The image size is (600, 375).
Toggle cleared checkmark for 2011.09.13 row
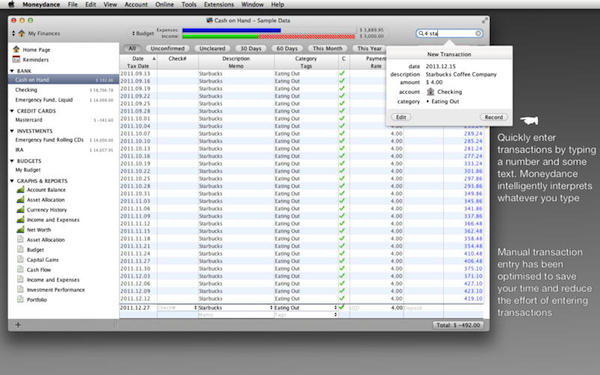pos(342,73)
